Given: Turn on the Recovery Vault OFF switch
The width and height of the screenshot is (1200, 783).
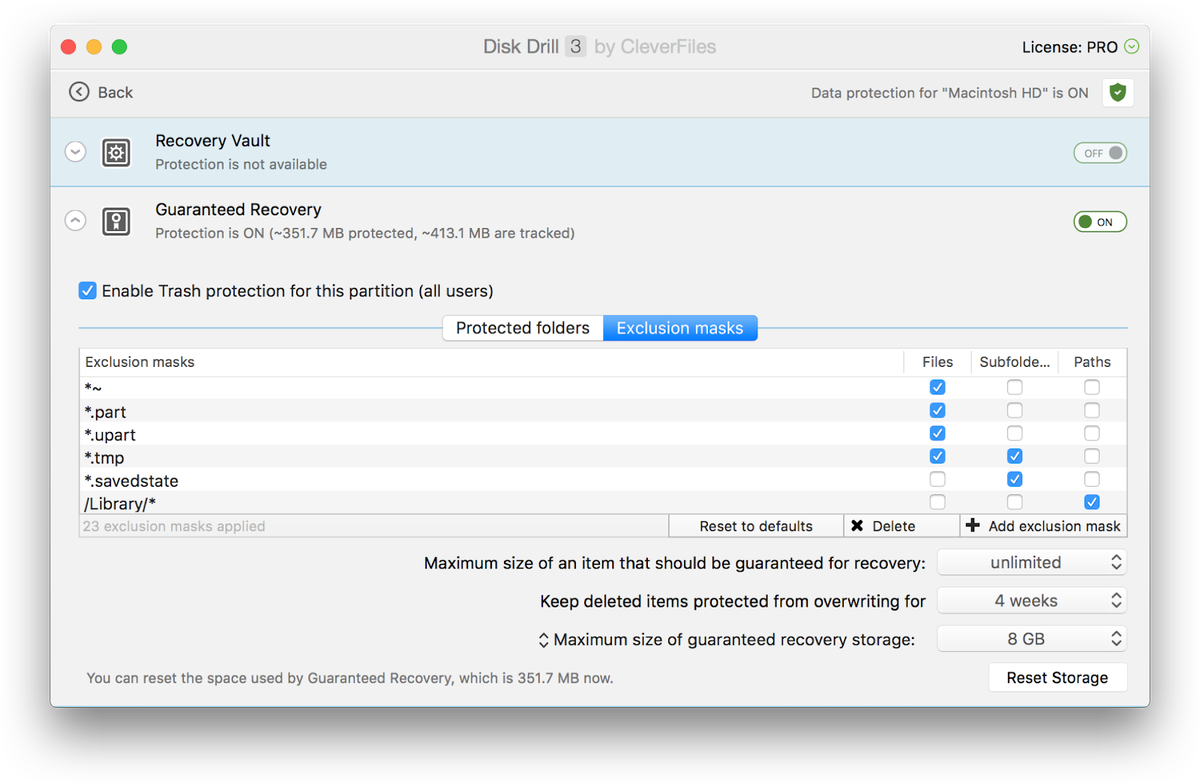Looking at the screenshot, I should [x=1100, y=153].
